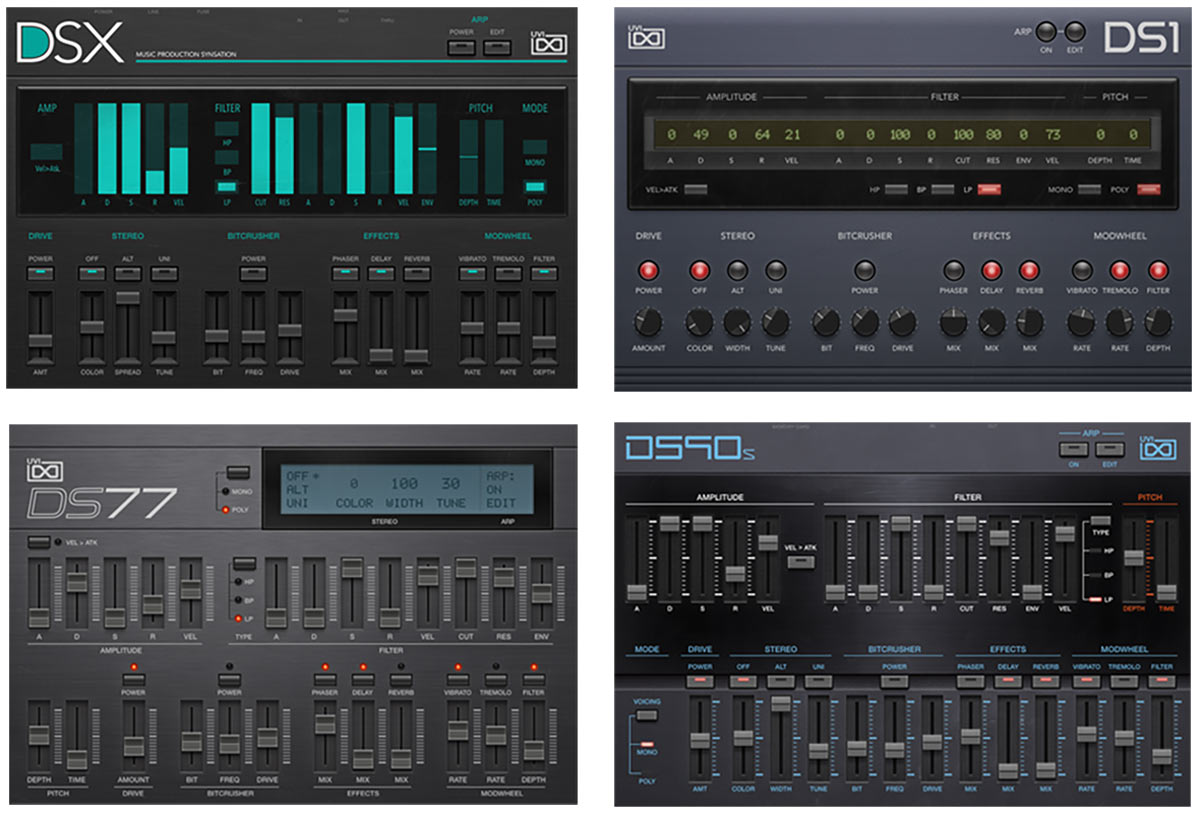
Task: Click the DS1 stereo WIDTH knob
Action: 737,322
